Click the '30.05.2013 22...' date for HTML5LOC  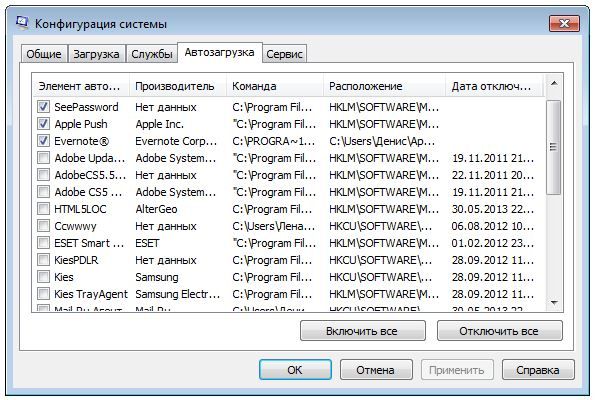pyautogui.click(x=493, y=209)
